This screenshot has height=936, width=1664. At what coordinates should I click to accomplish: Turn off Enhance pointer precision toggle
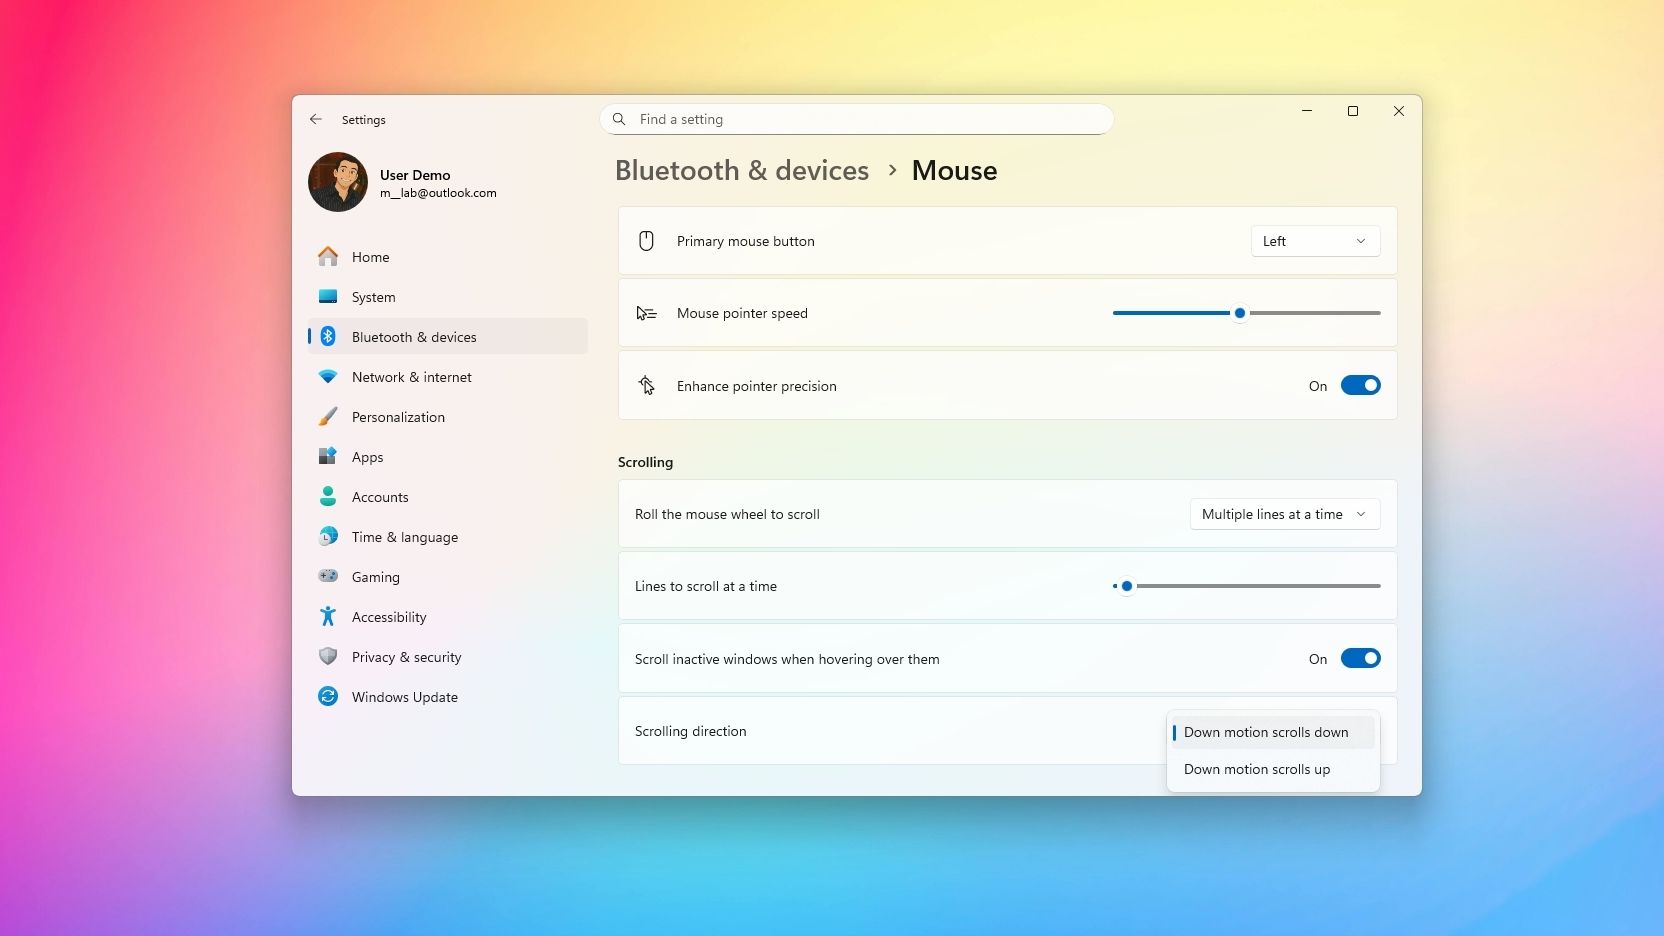[1360, 386]
